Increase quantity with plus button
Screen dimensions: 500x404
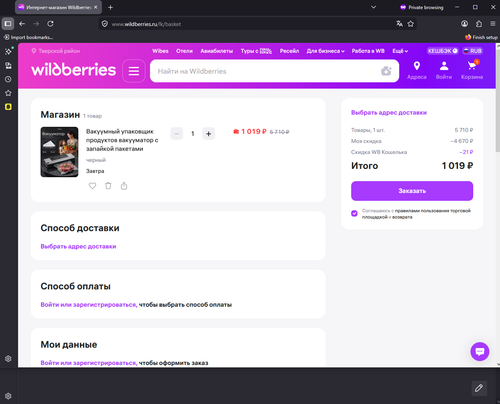click(208, 134)
